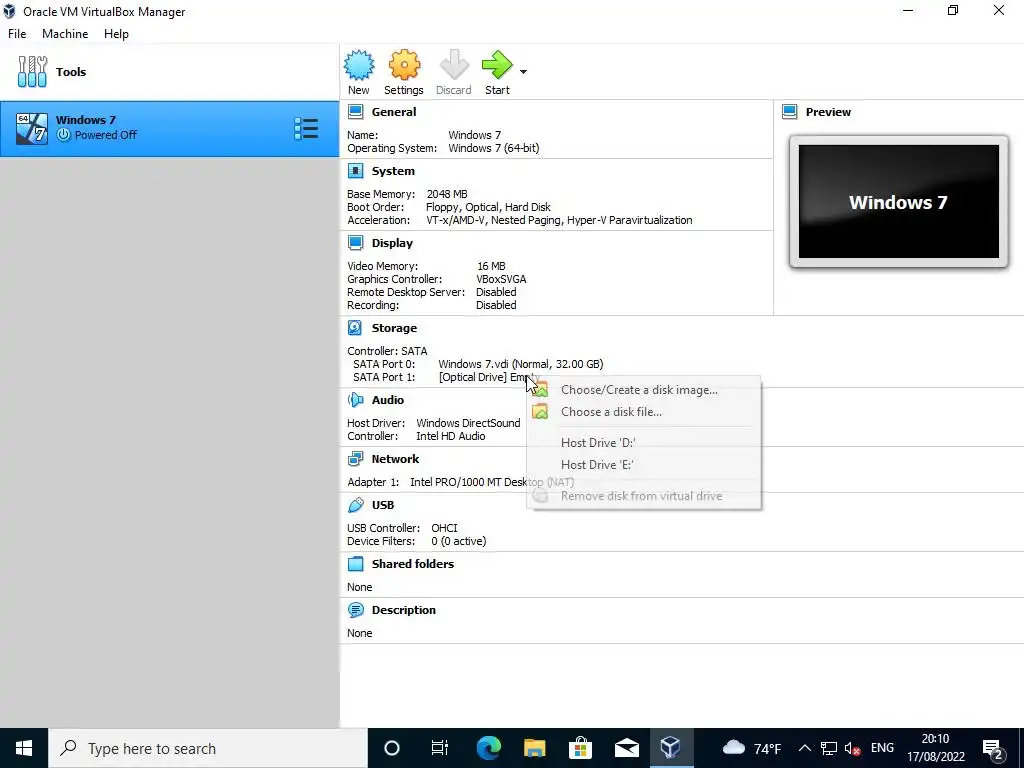Screen dimensions: 1024x768
Task: Open the Network section header link
Action: [x=396, y=459]
